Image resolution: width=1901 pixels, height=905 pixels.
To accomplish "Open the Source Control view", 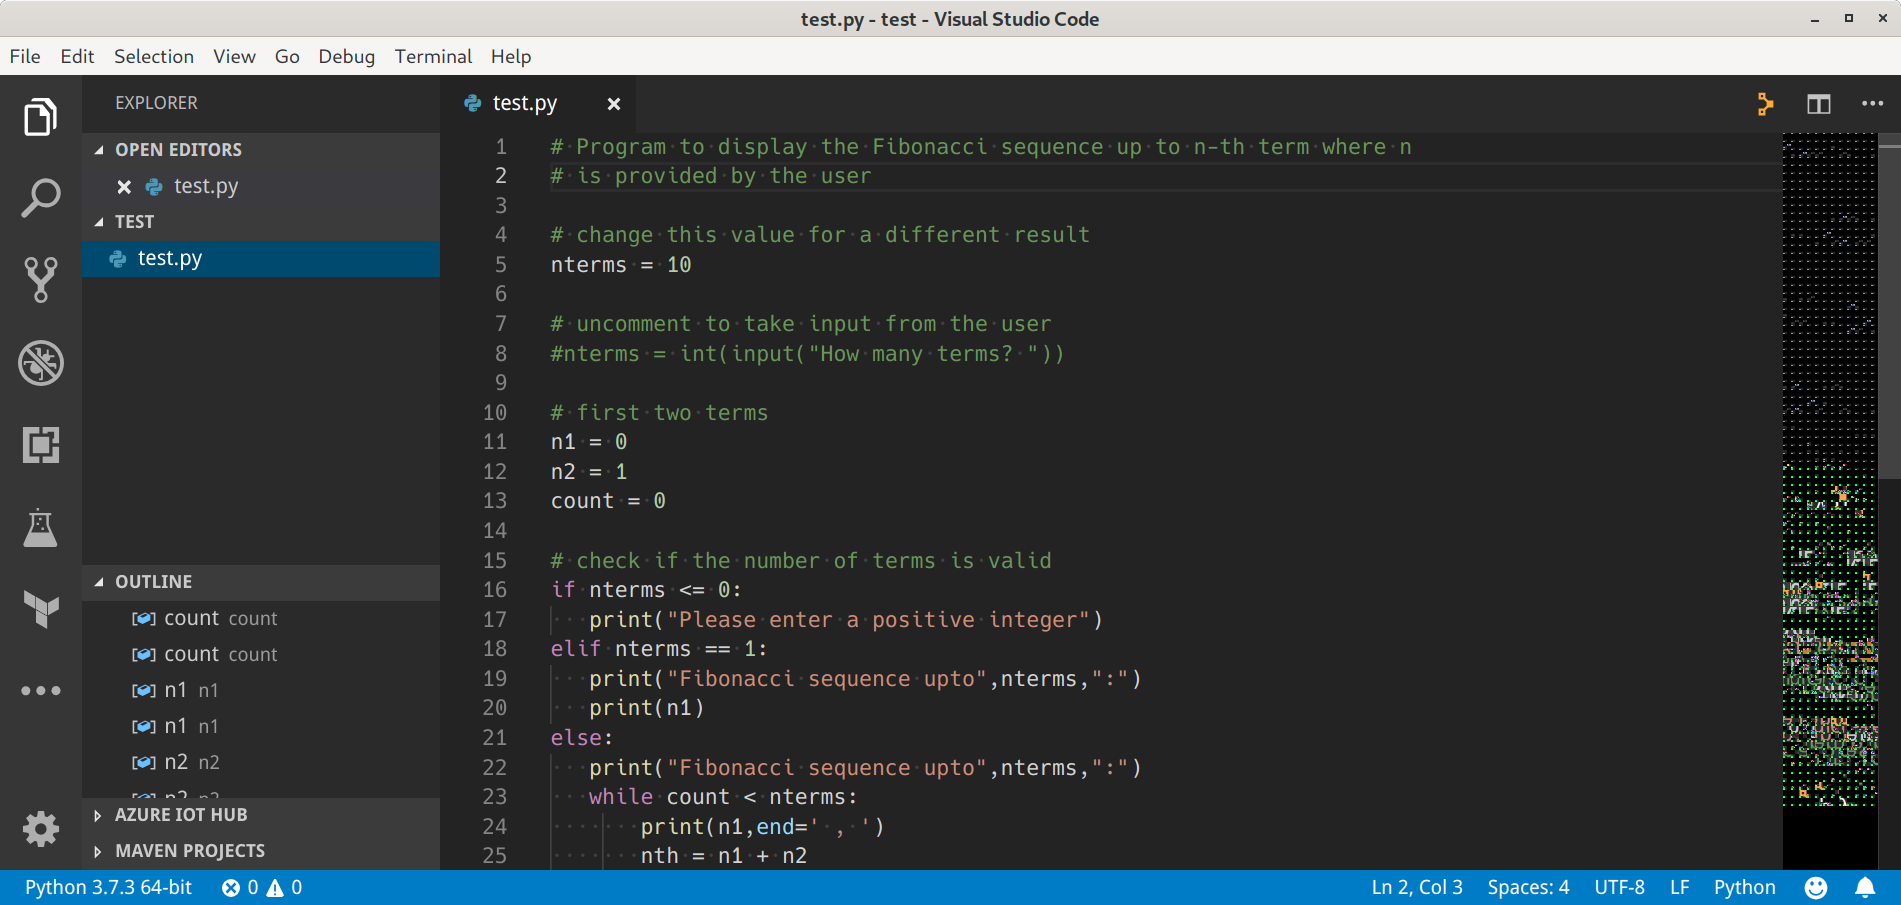I will [40, 280].
